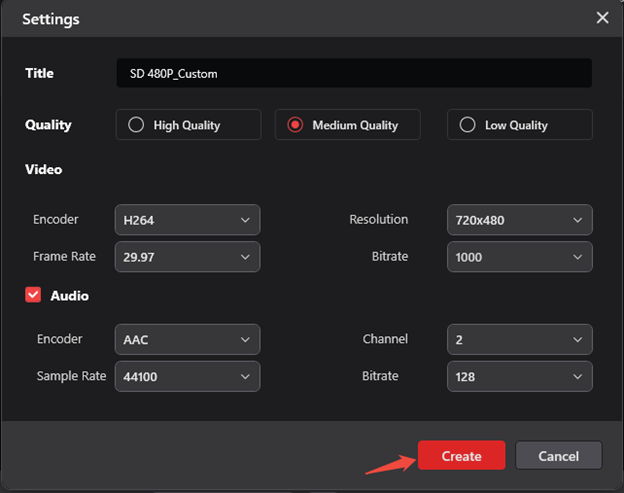Click the Quality label text
The height and width of the screenshot is (493, 624).
tap(48, 125)
